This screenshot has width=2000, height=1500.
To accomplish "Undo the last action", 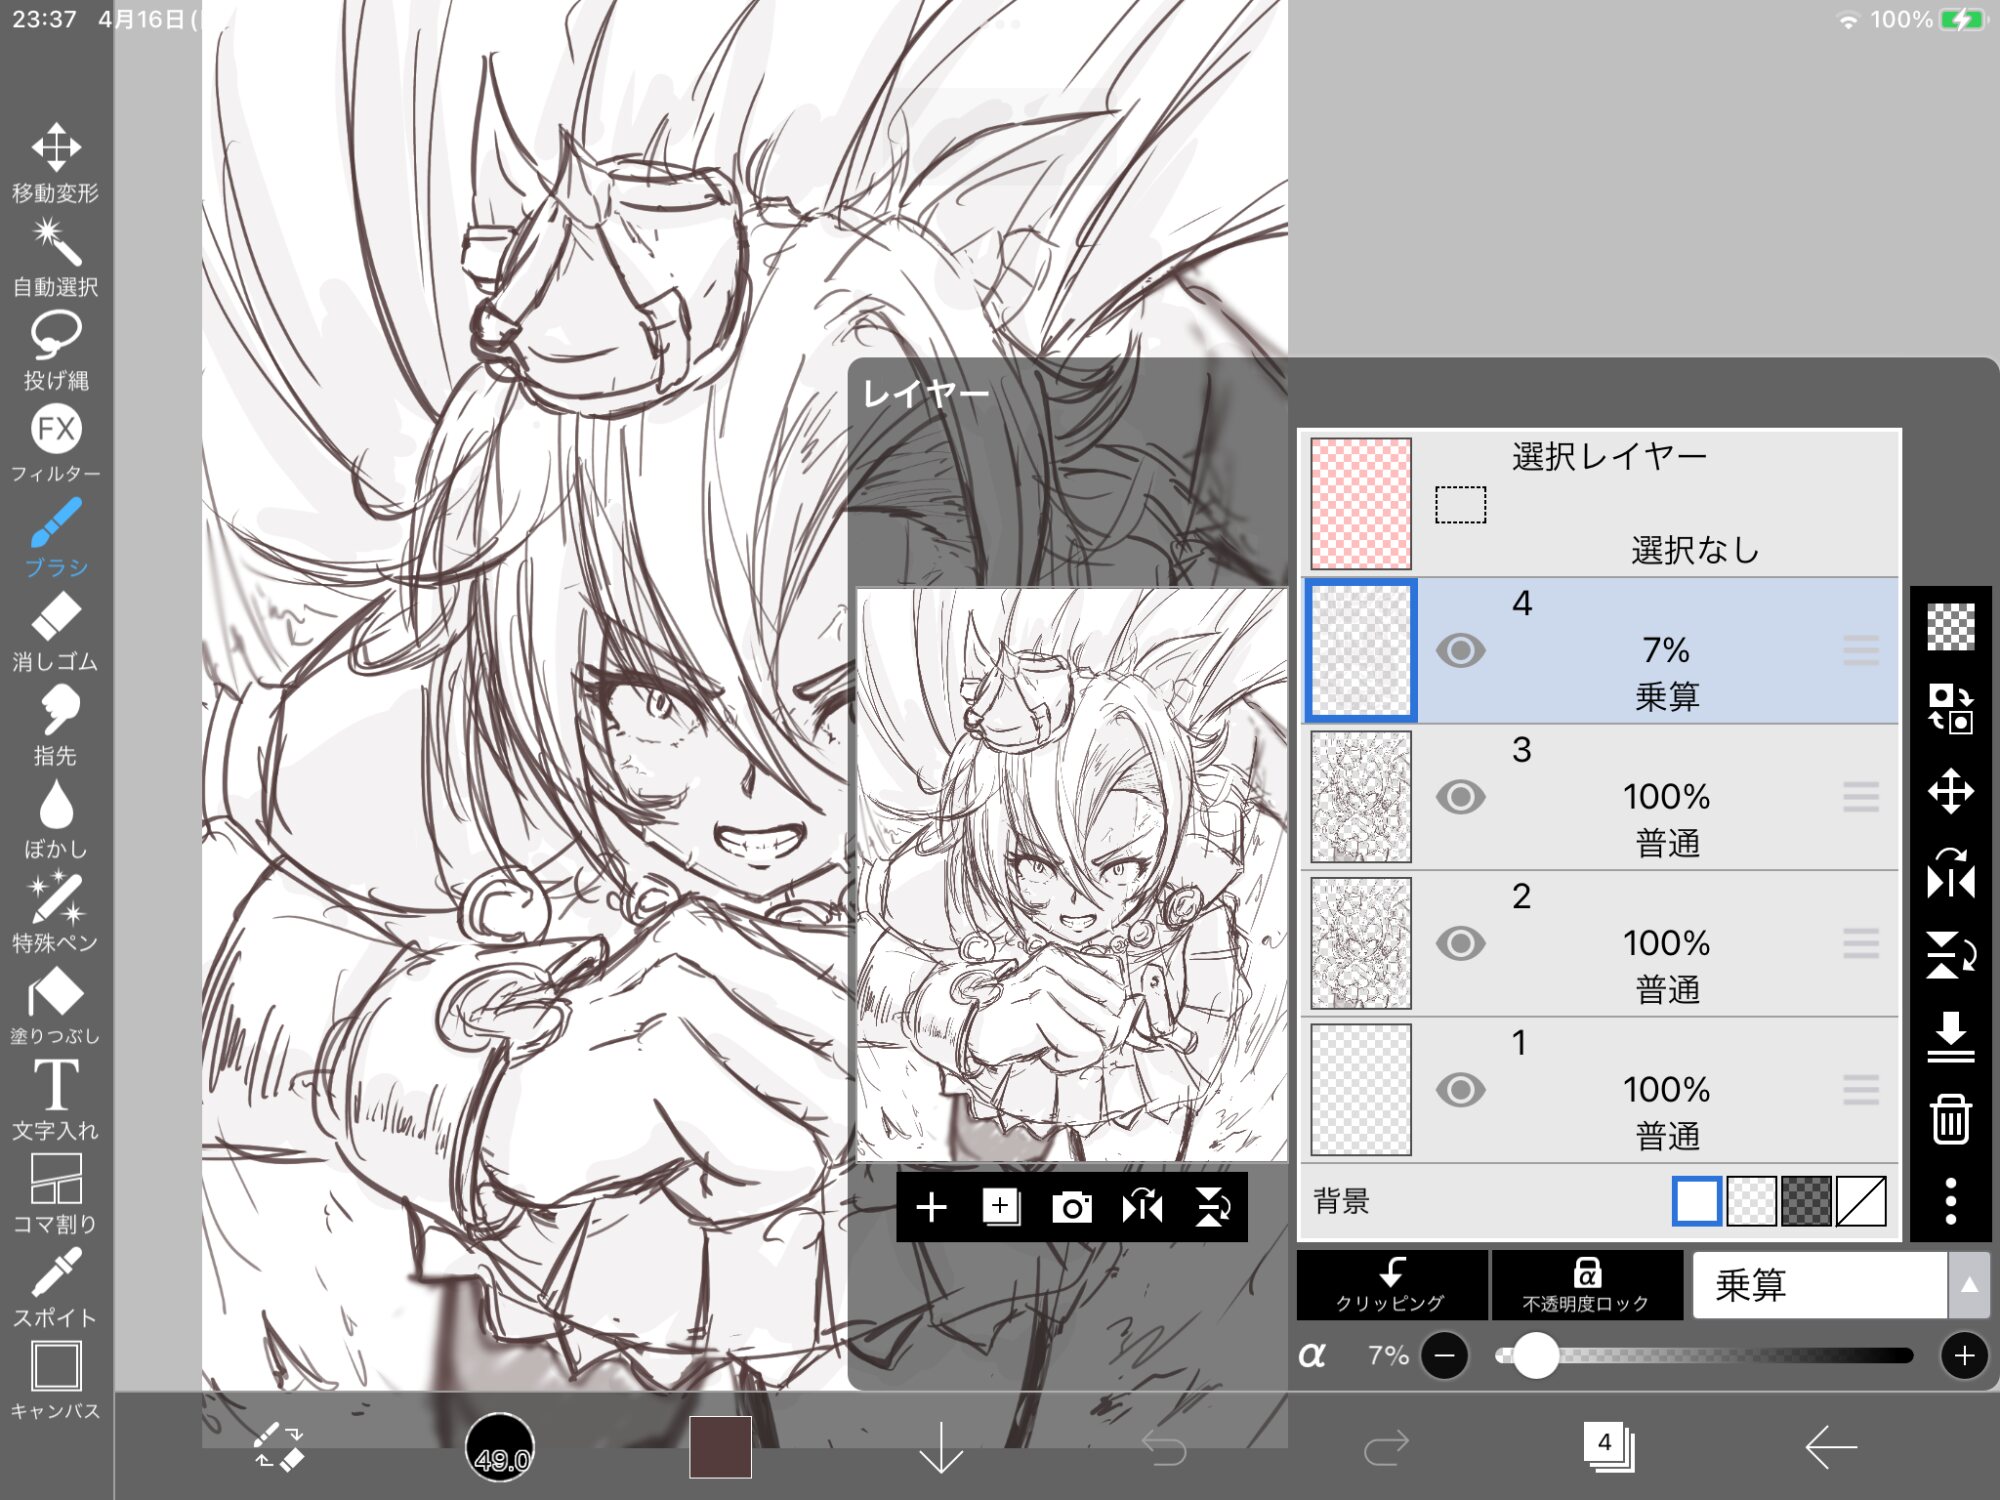I will 1164,1447.
